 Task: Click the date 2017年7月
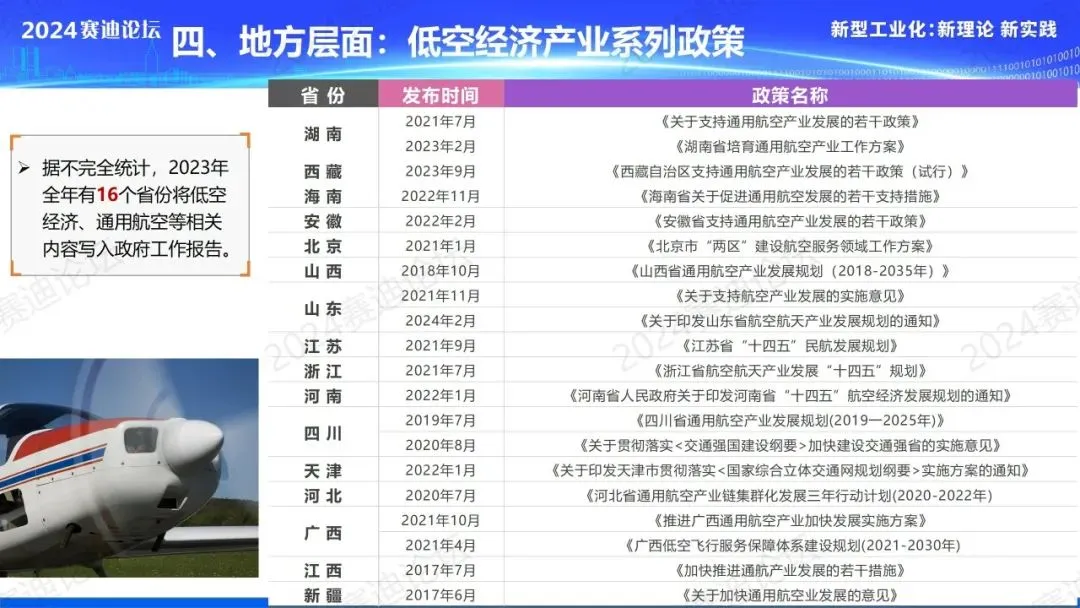pos(441,569)
